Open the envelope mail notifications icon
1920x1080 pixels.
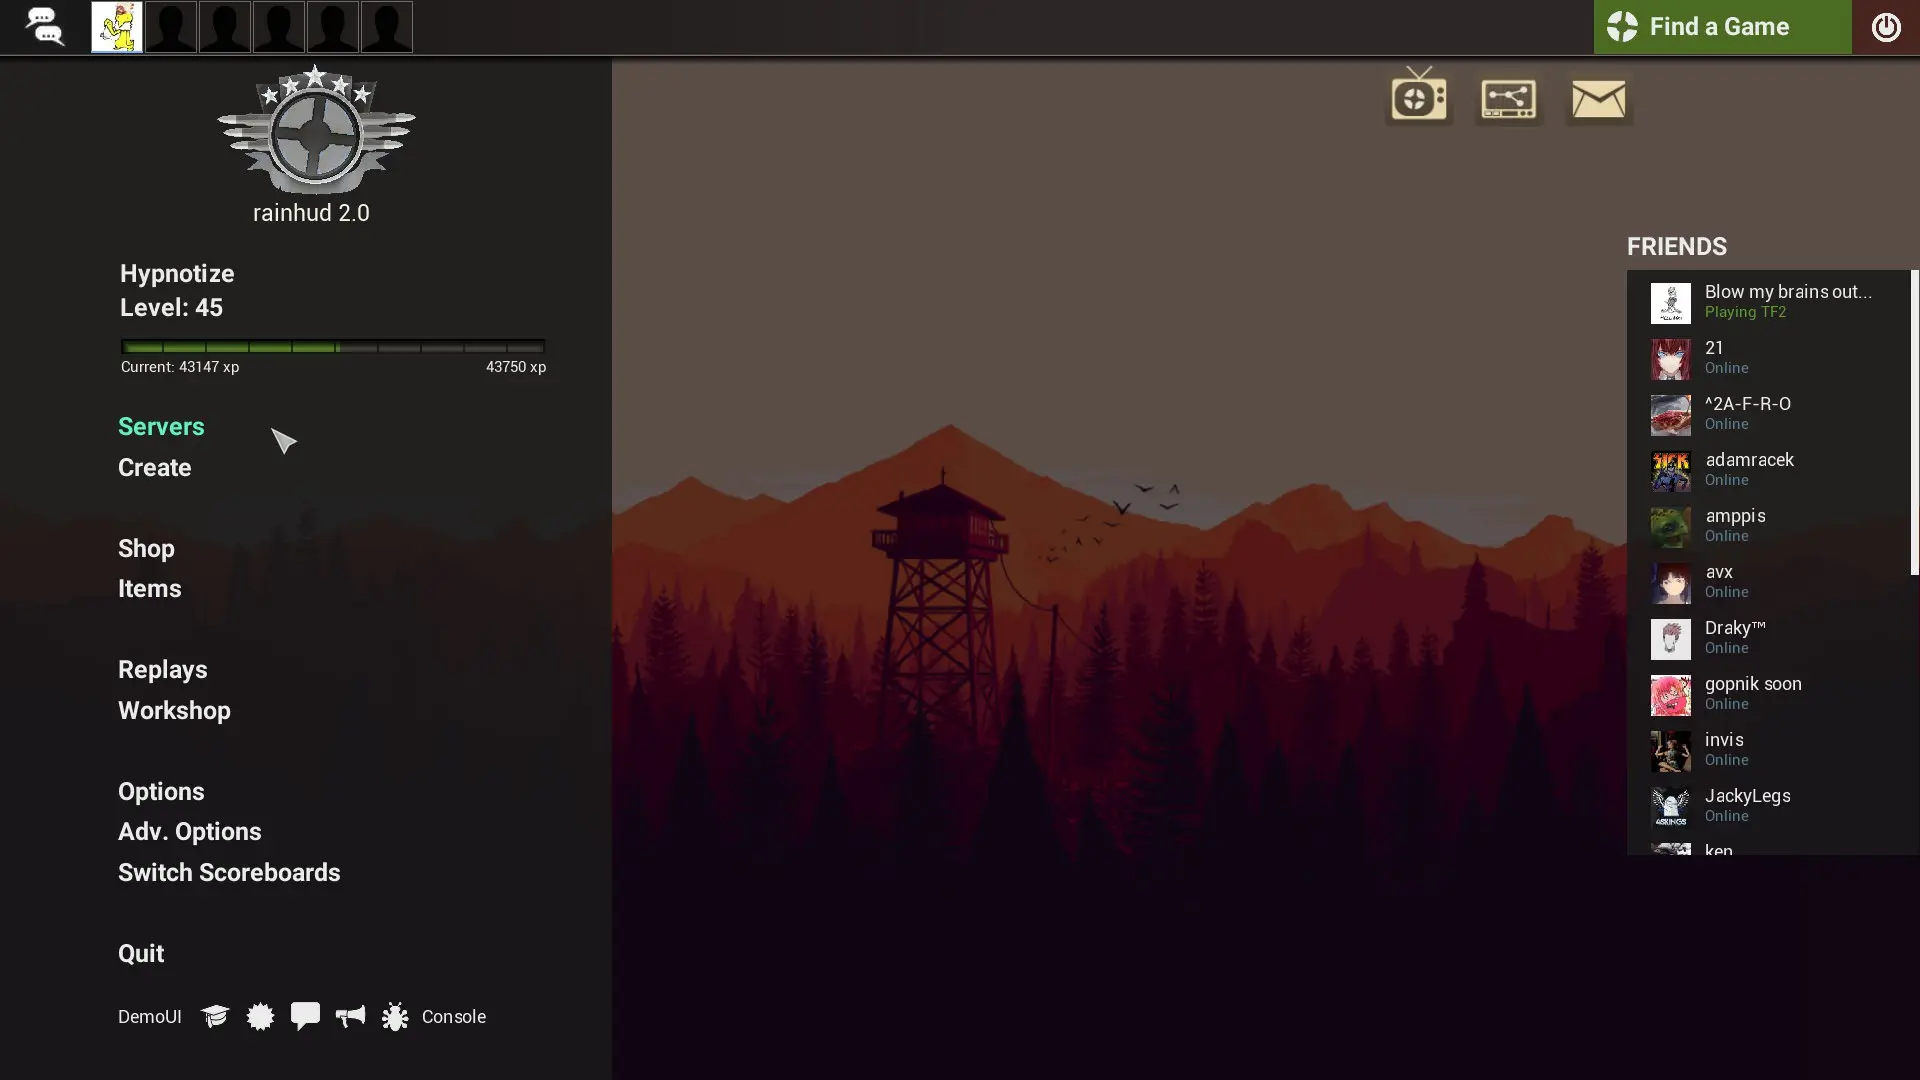(x=1598, y=99)
